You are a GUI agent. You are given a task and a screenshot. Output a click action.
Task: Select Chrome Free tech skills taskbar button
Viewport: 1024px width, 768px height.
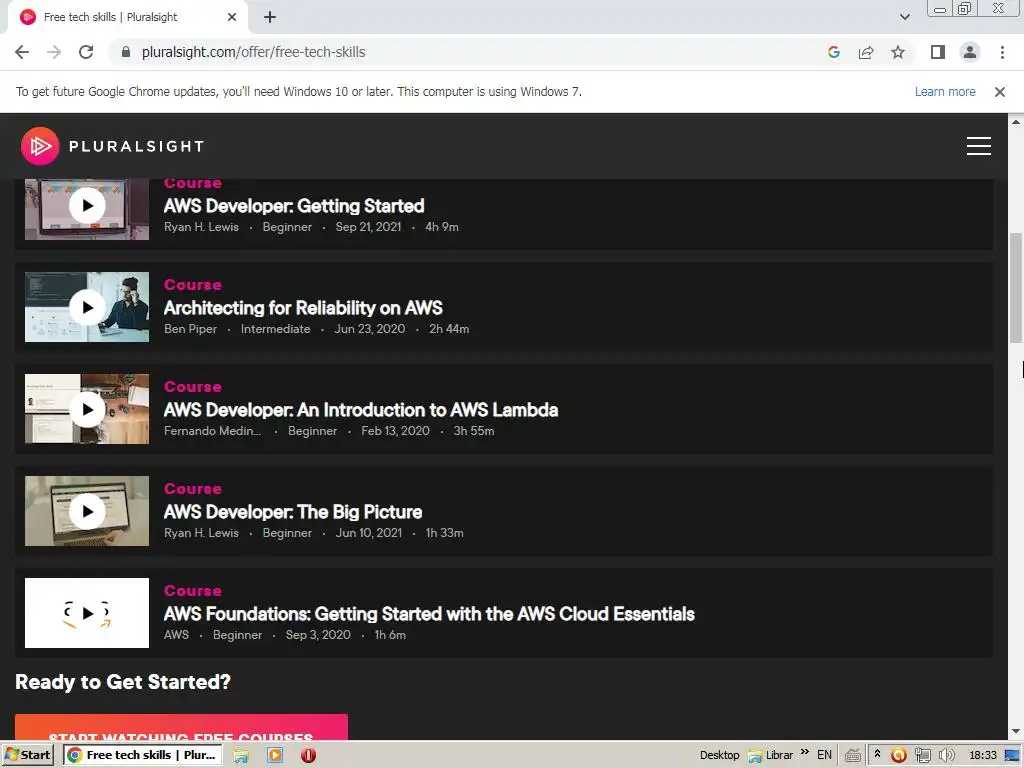click(142, 755)
